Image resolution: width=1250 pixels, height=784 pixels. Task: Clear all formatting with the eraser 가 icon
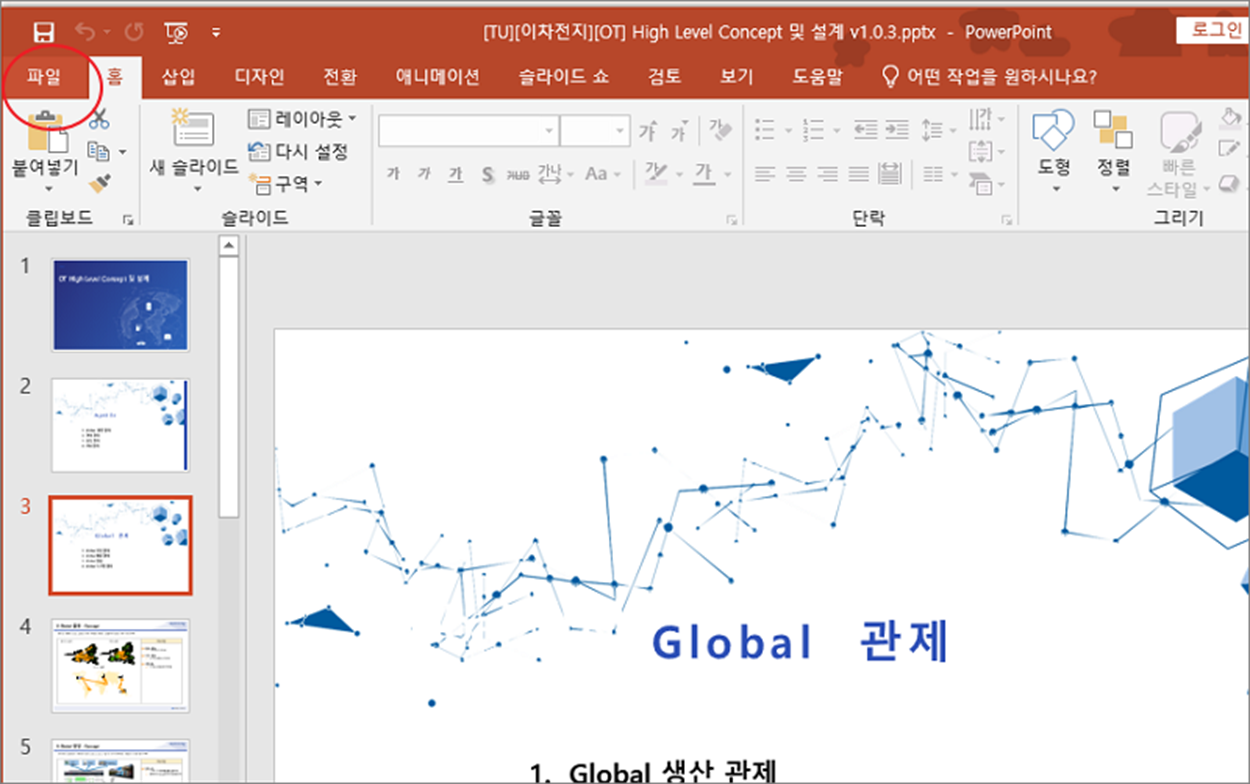720,129
